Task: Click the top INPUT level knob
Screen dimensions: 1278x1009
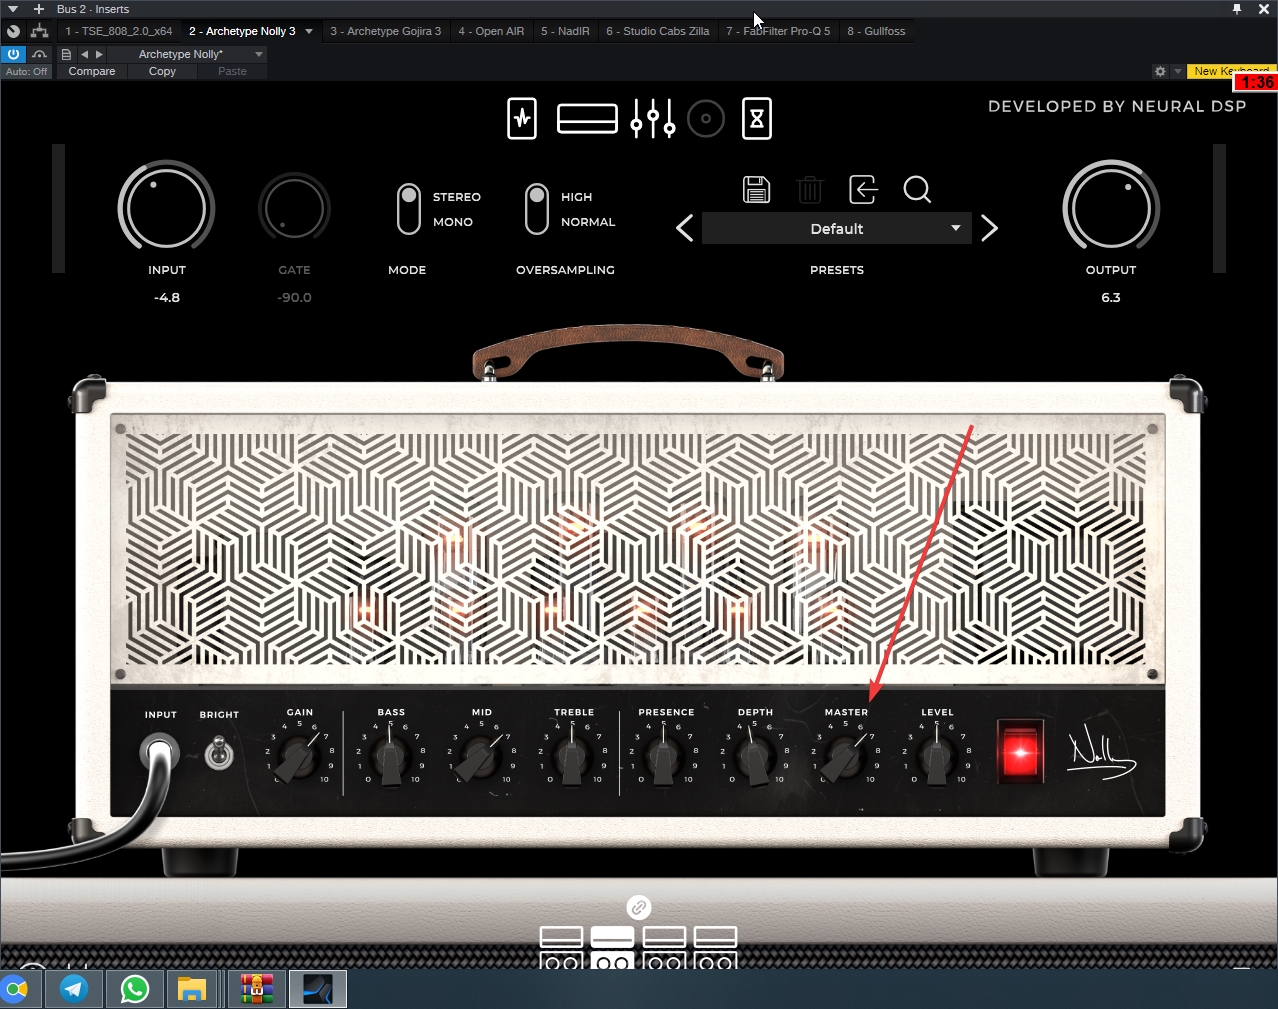Action: click(x=166, y=208)
